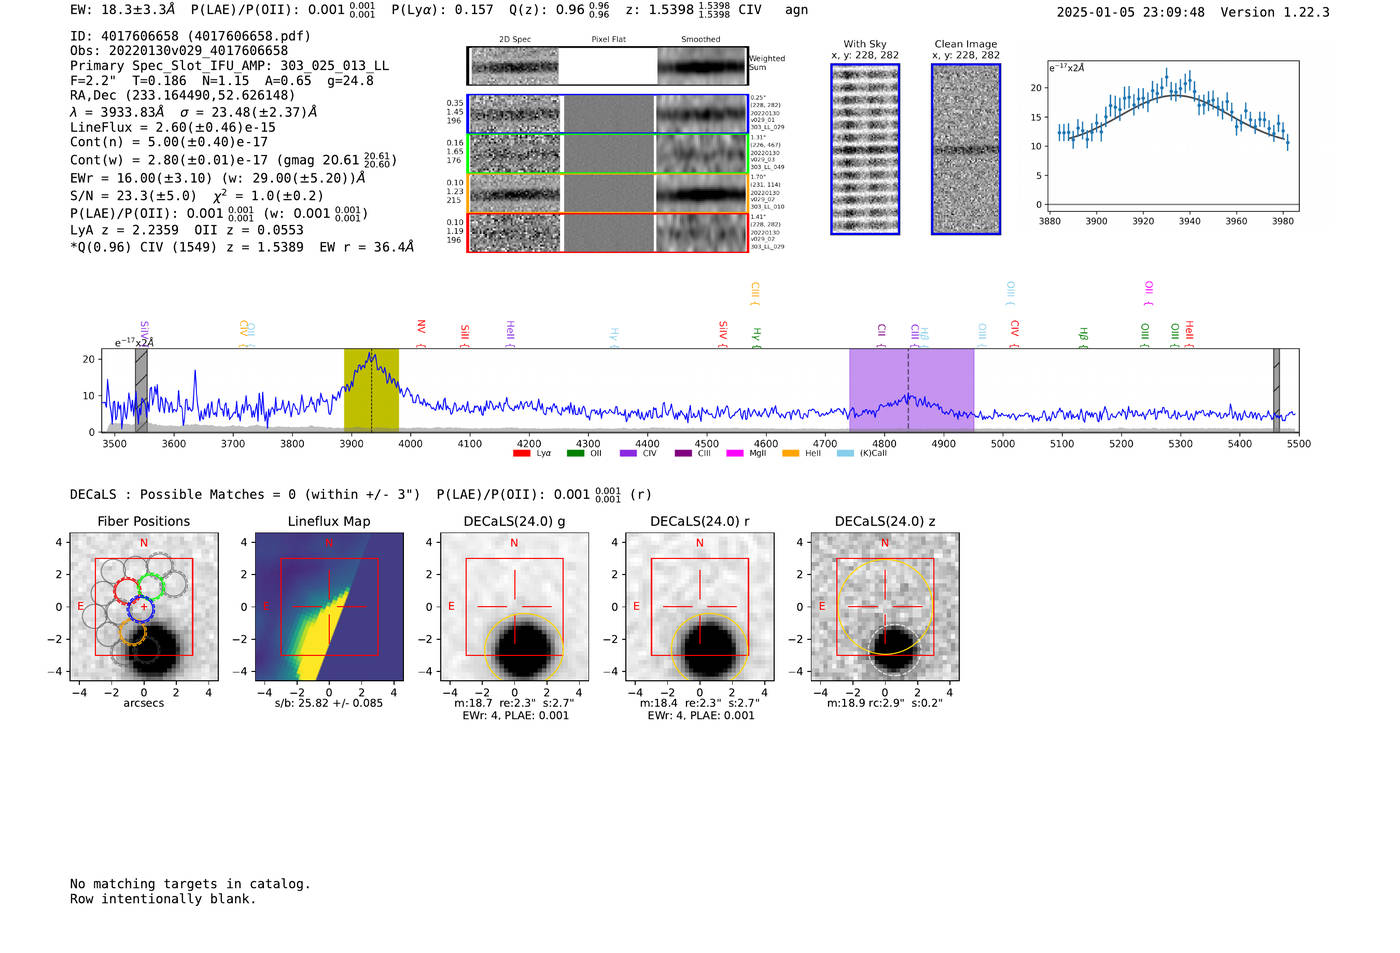Click the ID line with 4017606658.pdf

pos(190,36)
